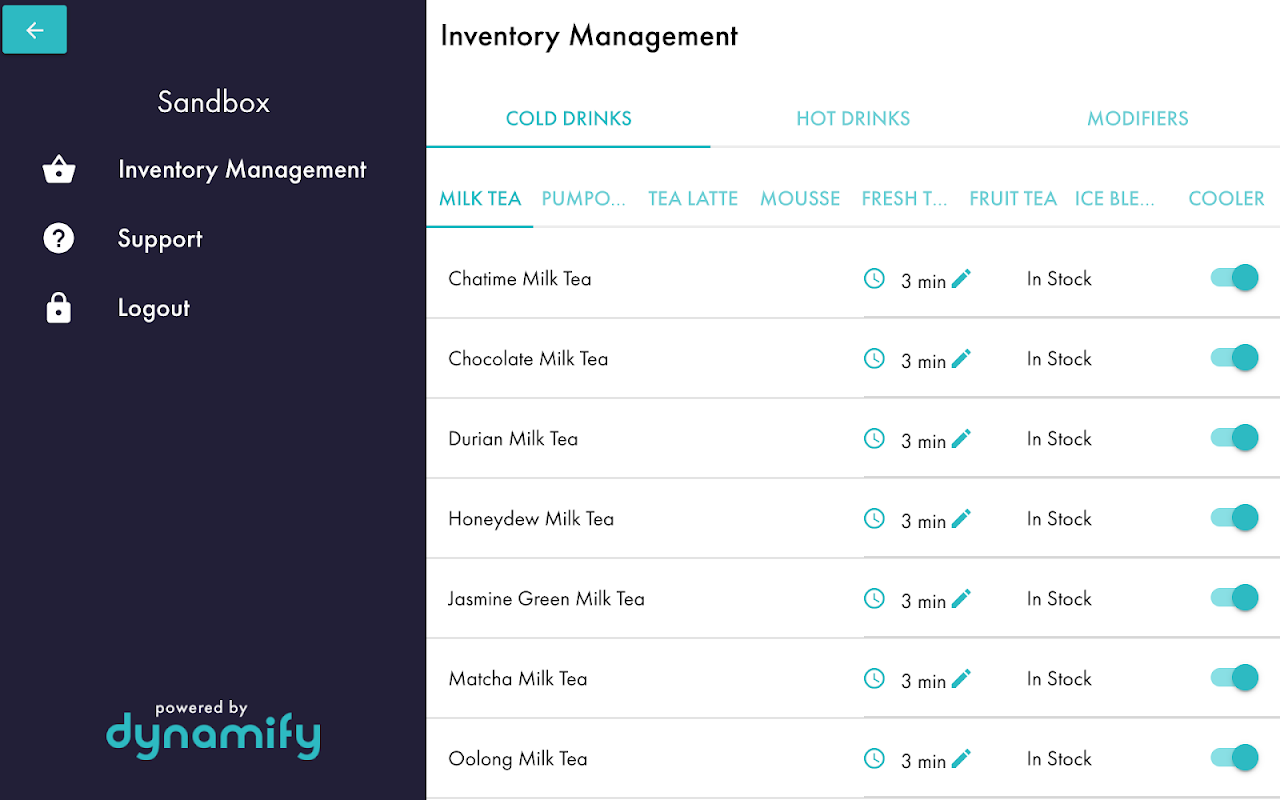Click the Inventory Management basket icon
Viewport: 1280px width, 800px height.
[59, 170]
